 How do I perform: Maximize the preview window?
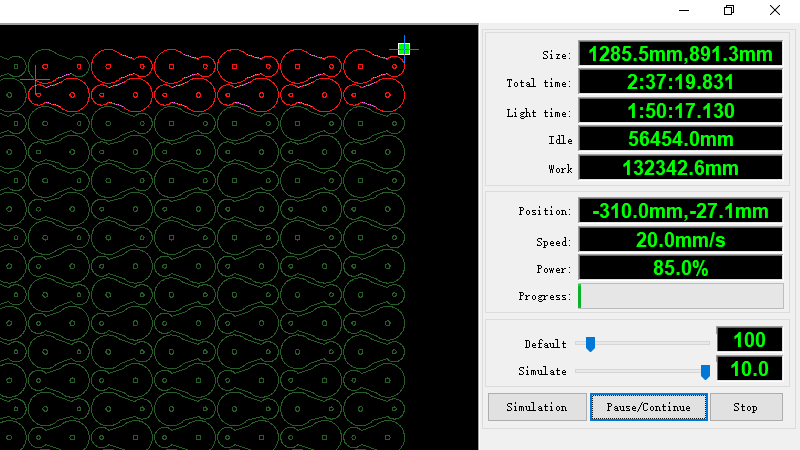[729, 10]
